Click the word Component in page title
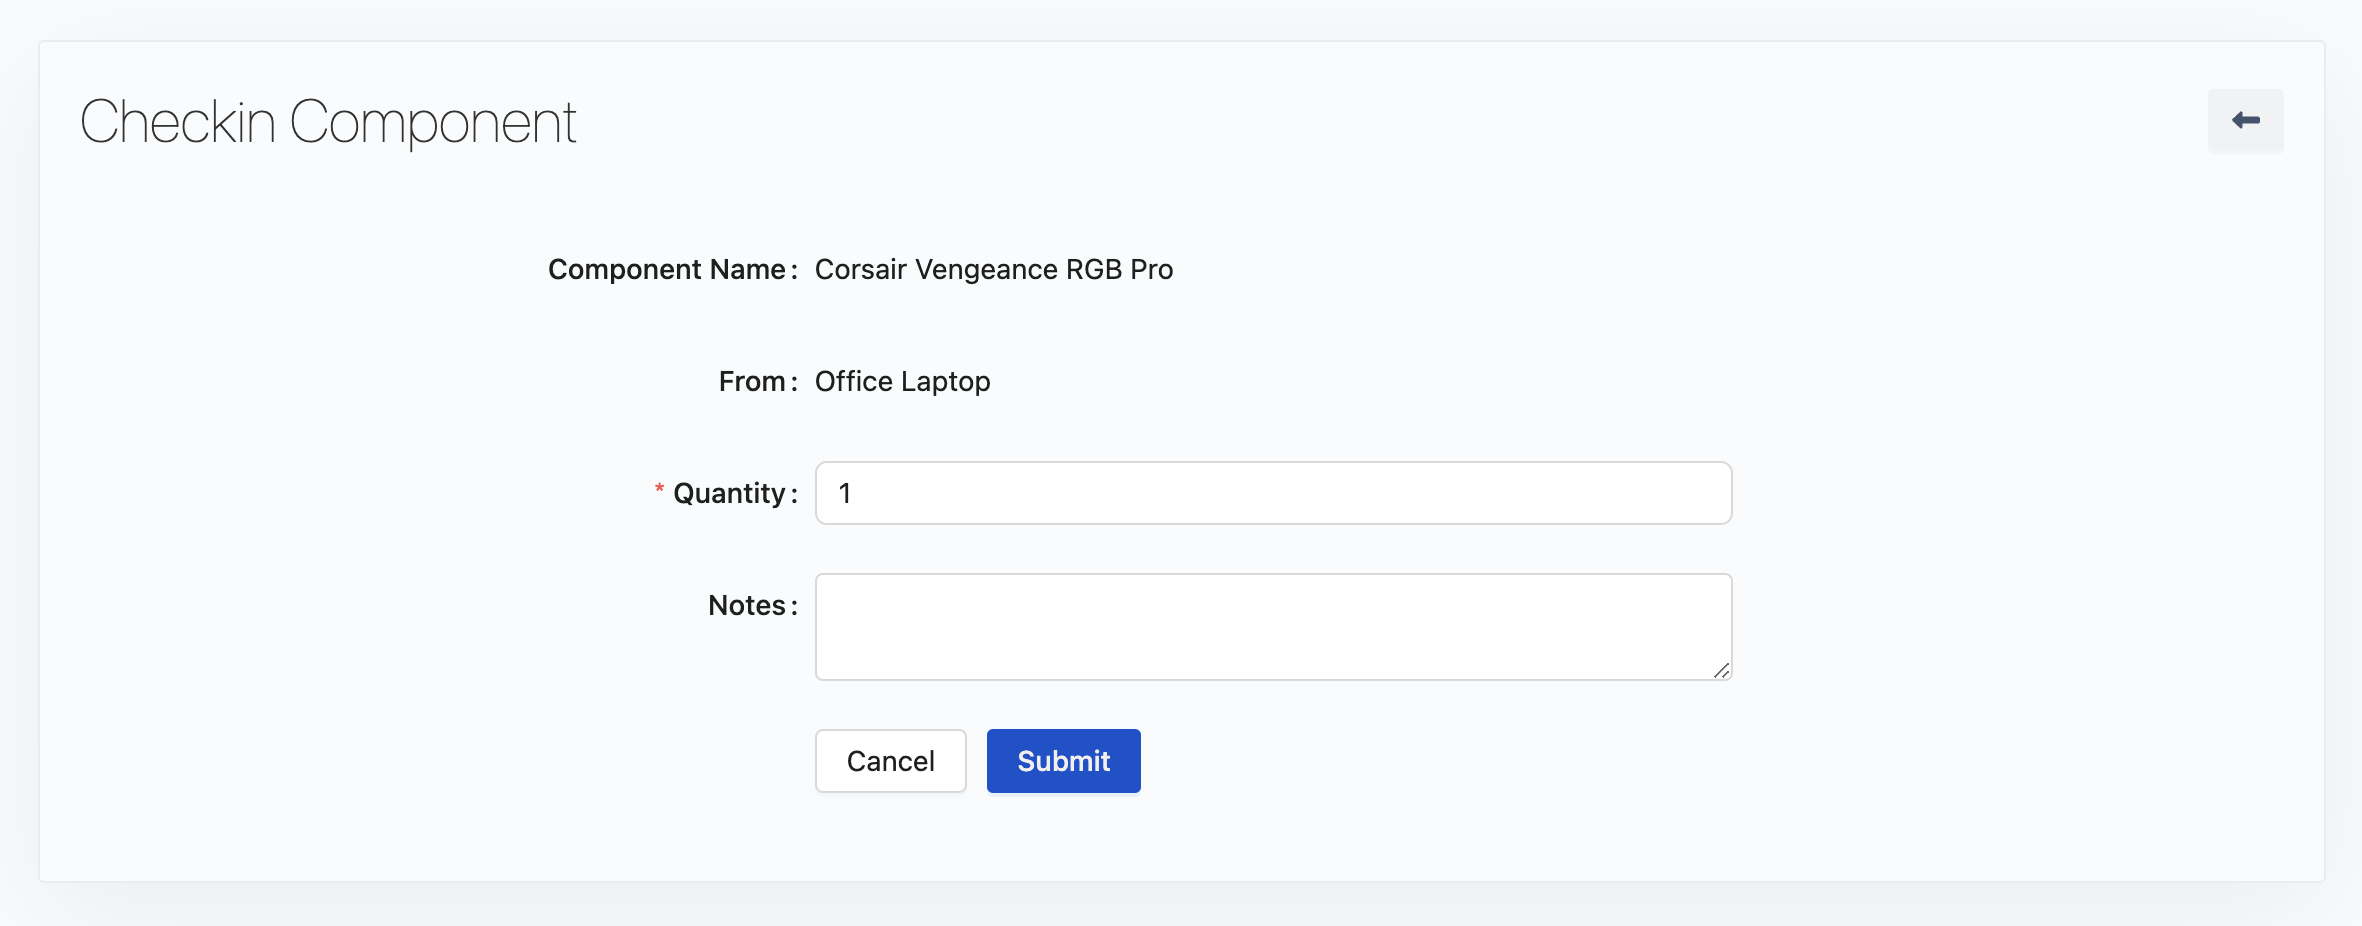Screen dimensions: 2362x926 point(433,122)
